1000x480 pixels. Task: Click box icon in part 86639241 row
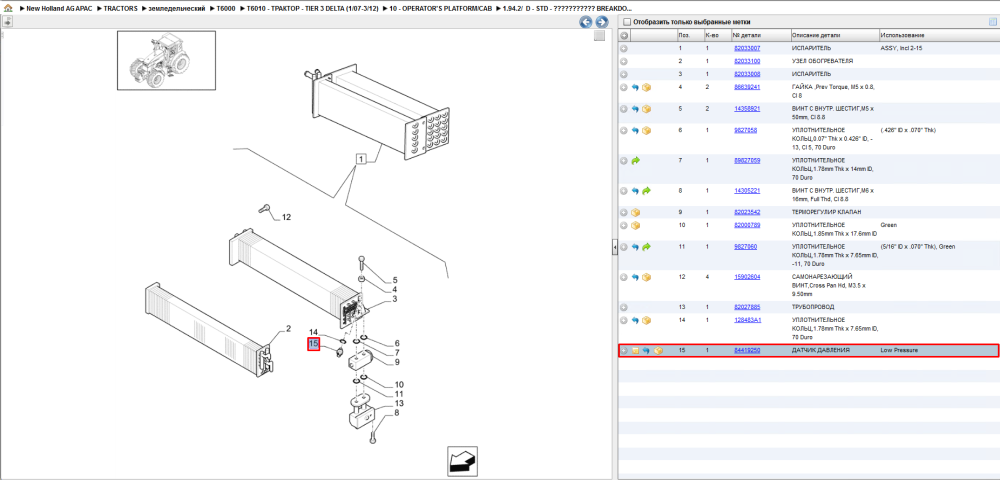pyautogui.click(x=646, y=87)
